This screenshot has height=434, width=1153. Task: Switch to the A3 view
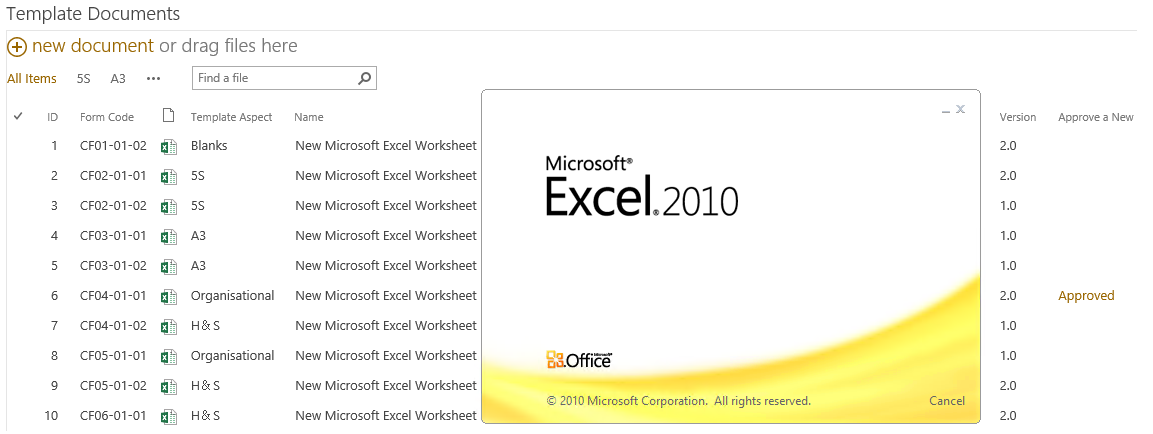coord(118,78)
